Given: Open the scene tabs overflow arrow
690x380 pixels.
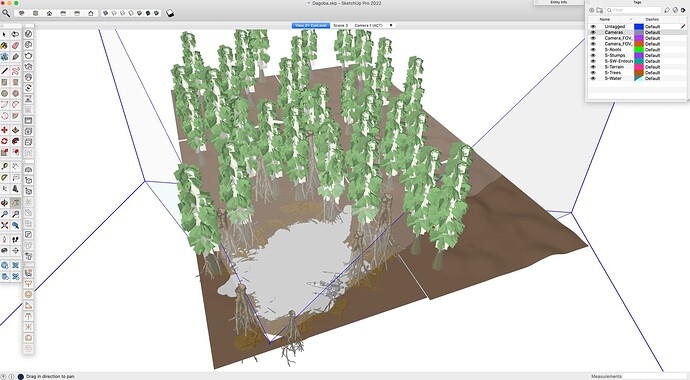Looking at the screenshot, I should pyautogui.click(x=391, y=26).
